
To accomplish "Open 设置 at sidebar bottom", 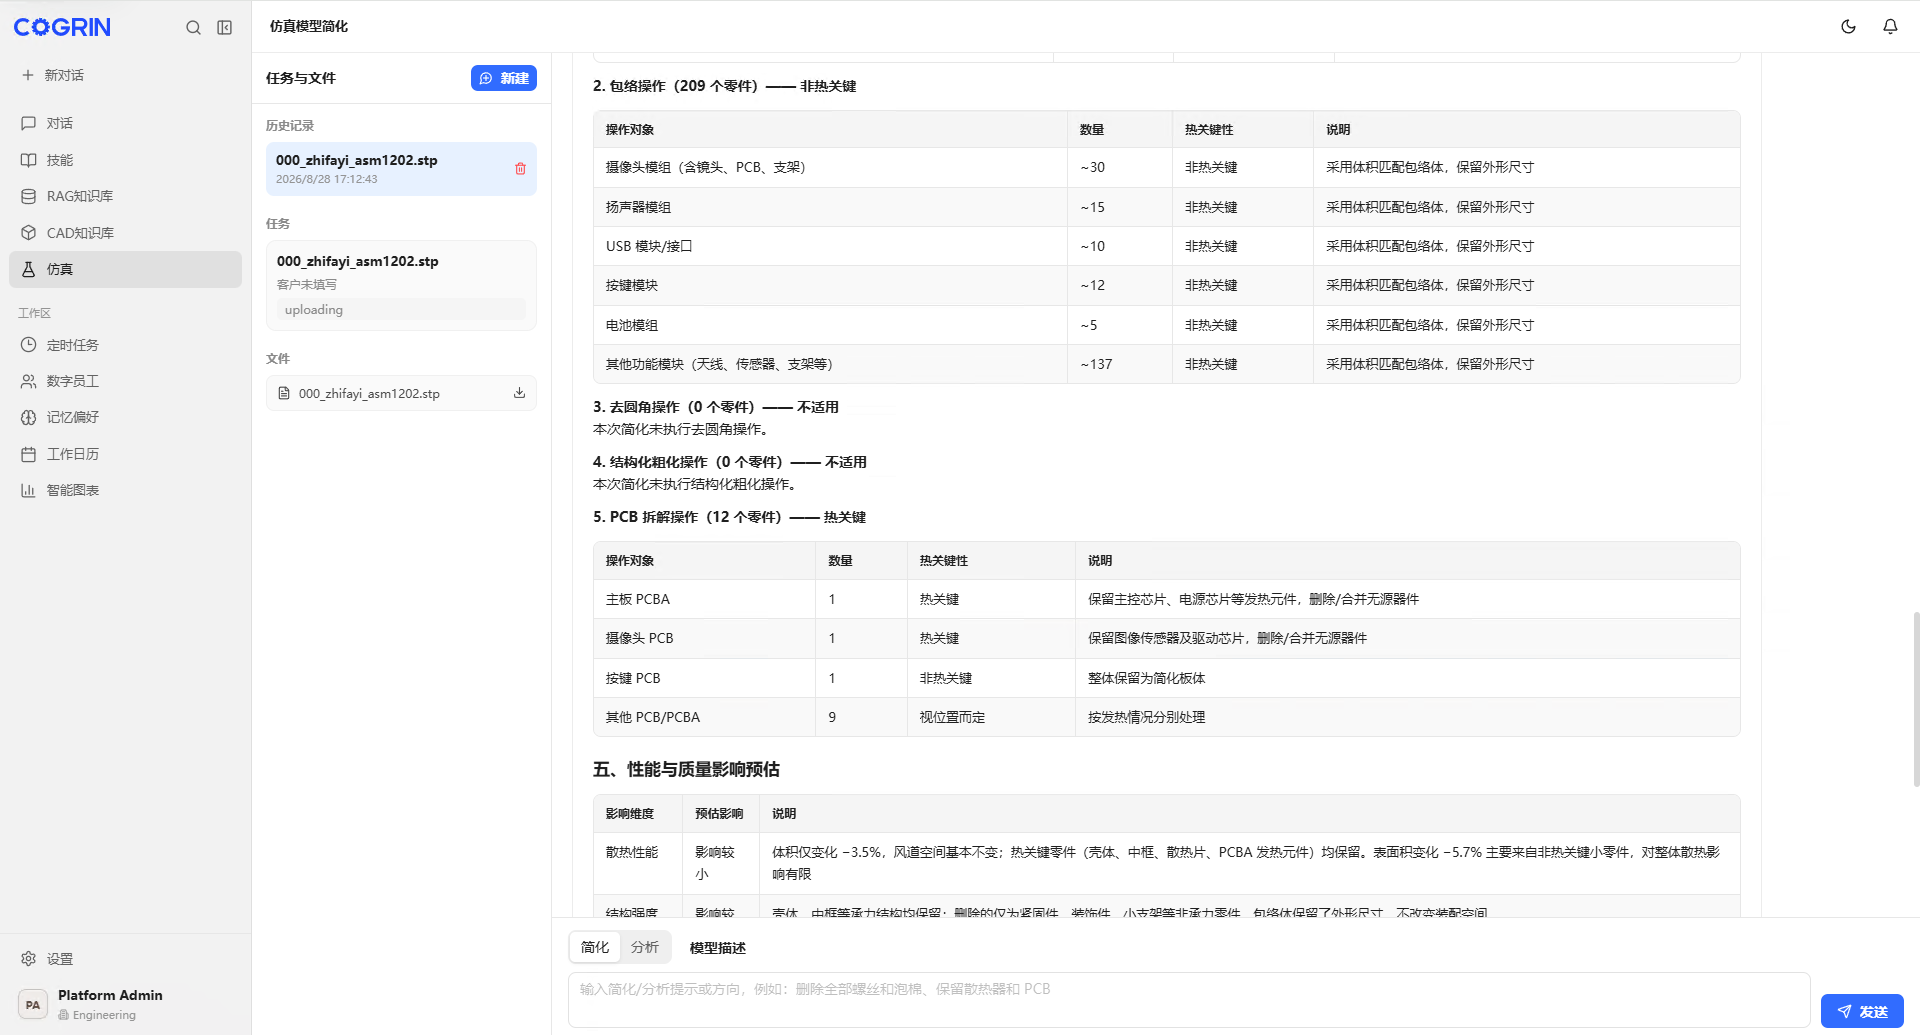I will pos(125,959).
